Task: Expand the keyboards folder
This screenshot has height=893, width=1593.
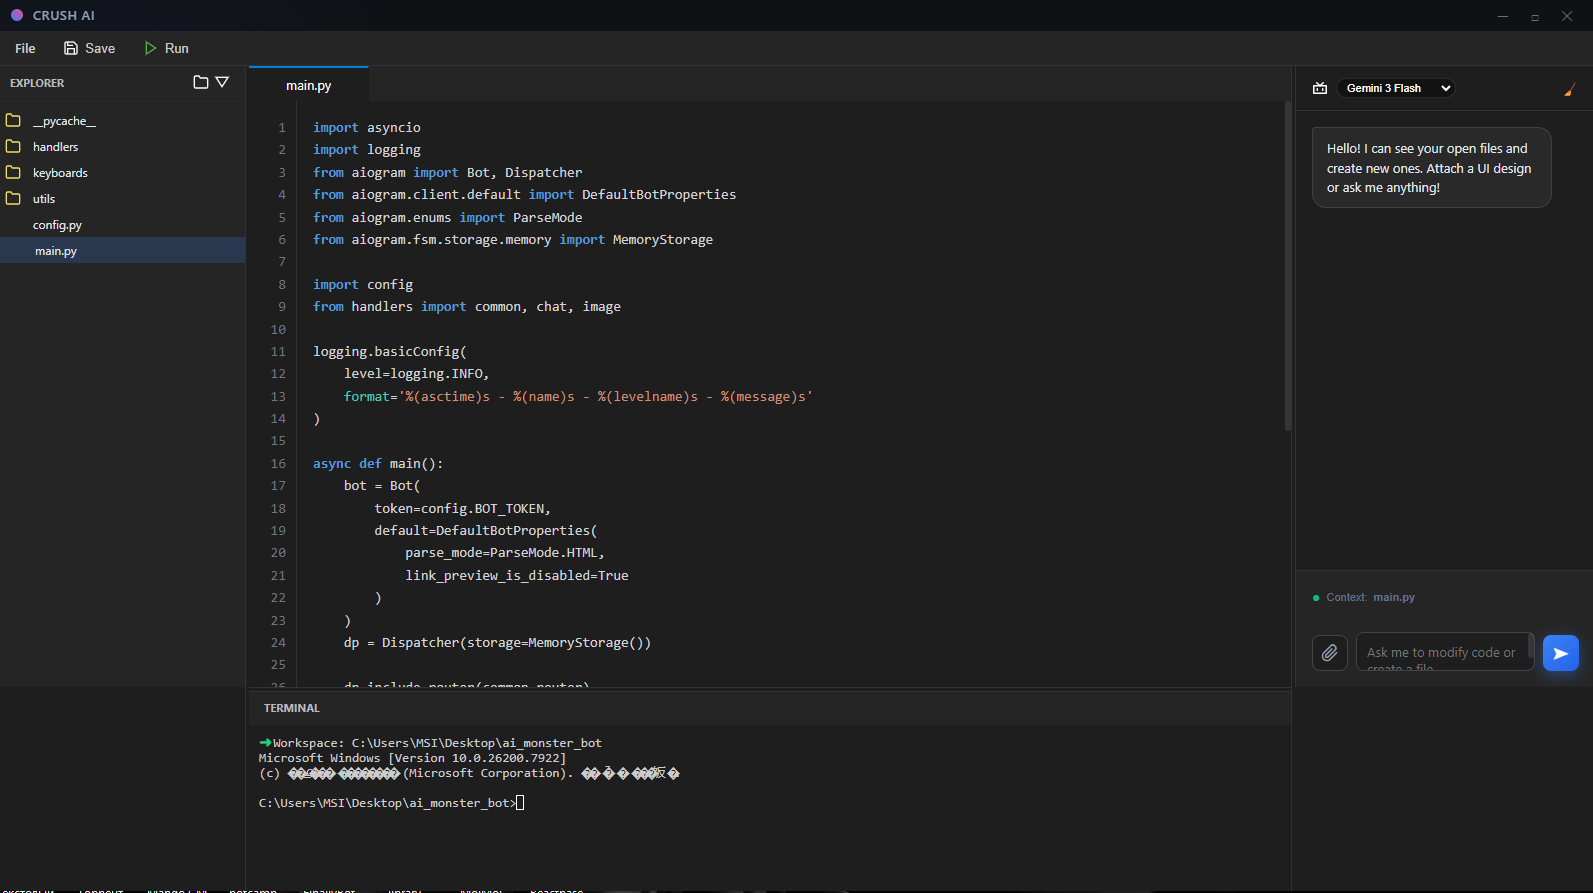Action: [x=60, y=173]
